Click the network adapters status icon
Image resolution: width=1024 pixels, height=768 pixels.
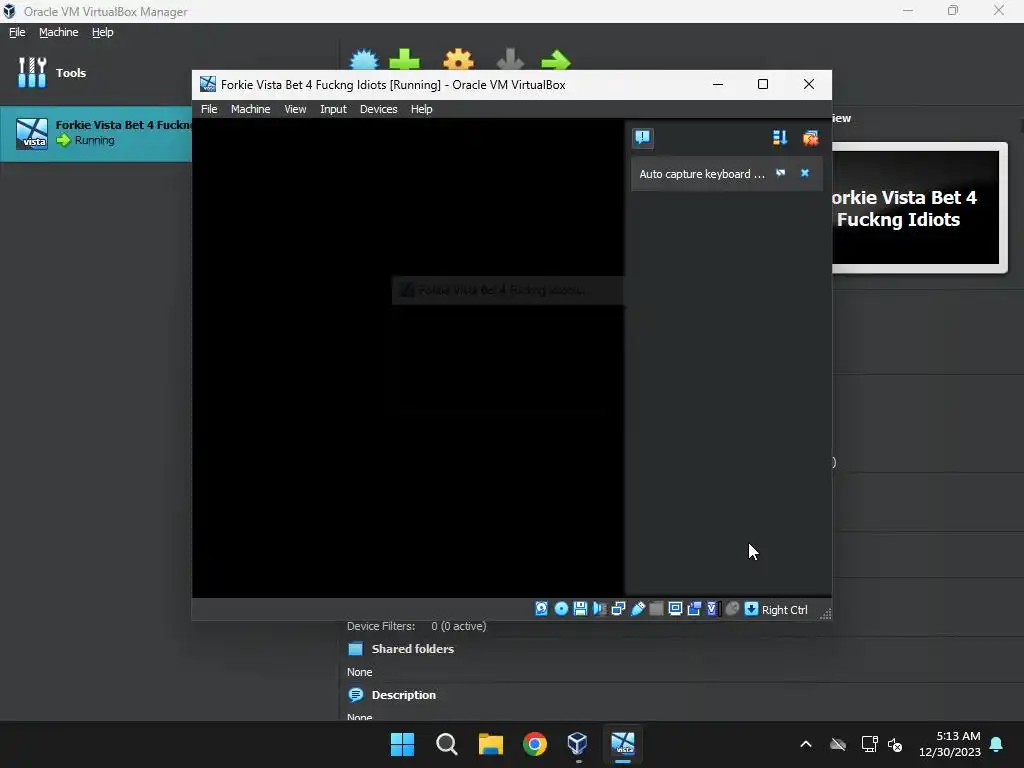(618, 609)
